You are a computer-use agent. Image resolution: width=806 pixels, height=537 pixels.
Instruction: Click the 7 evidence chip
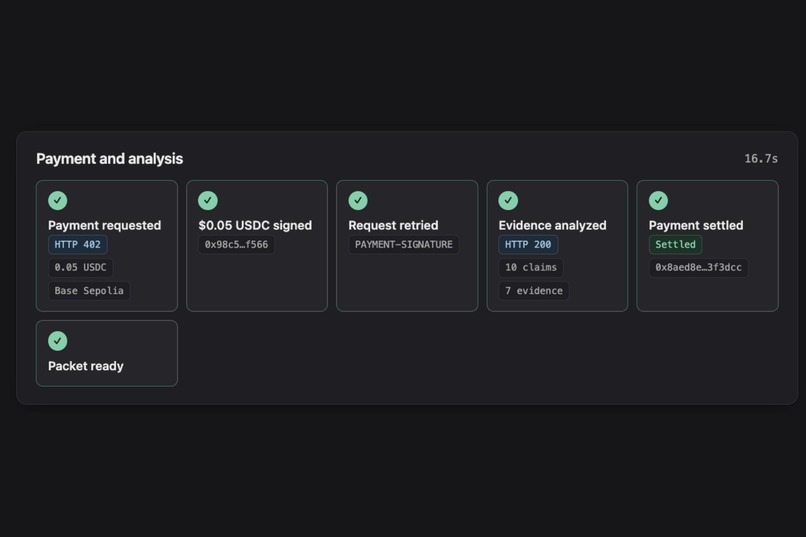point(534,291)
